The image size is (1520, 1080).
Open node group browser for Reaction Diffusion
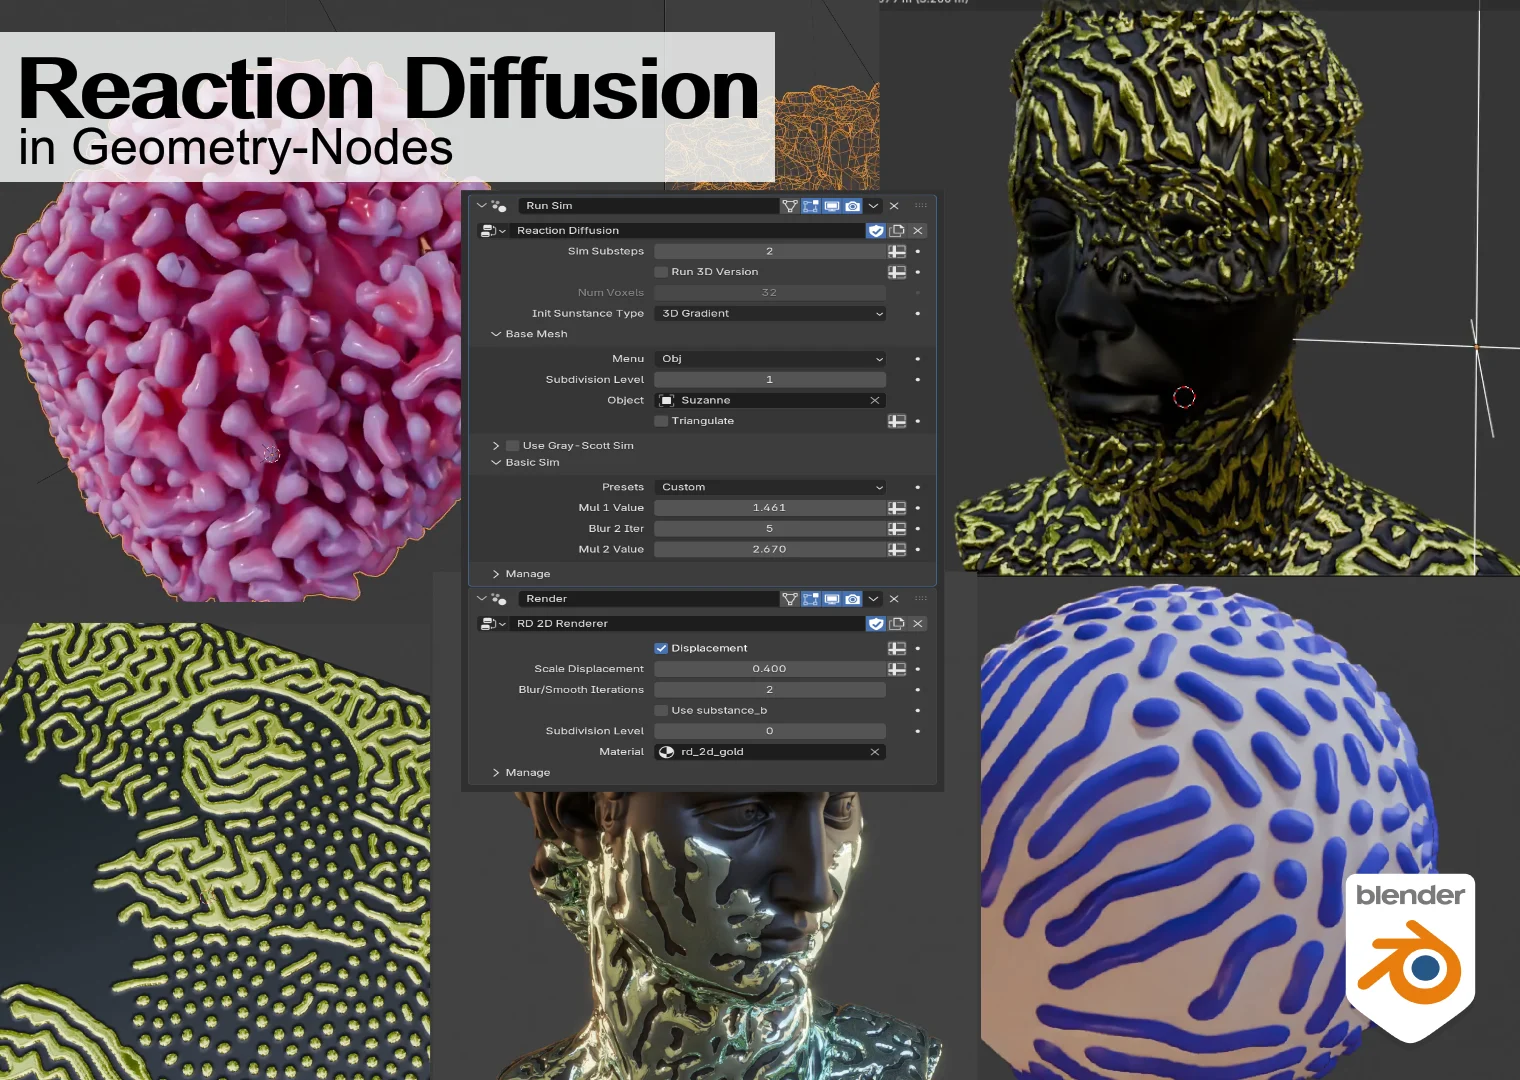click(493, 231)
